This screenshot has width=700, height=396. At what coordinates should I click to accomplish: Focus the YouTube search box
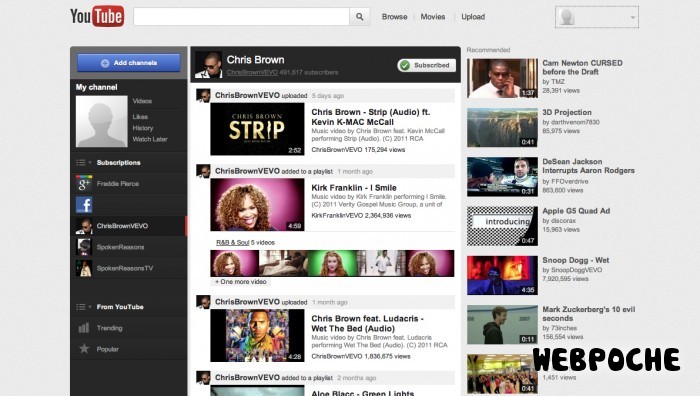(x=242, y=17)
